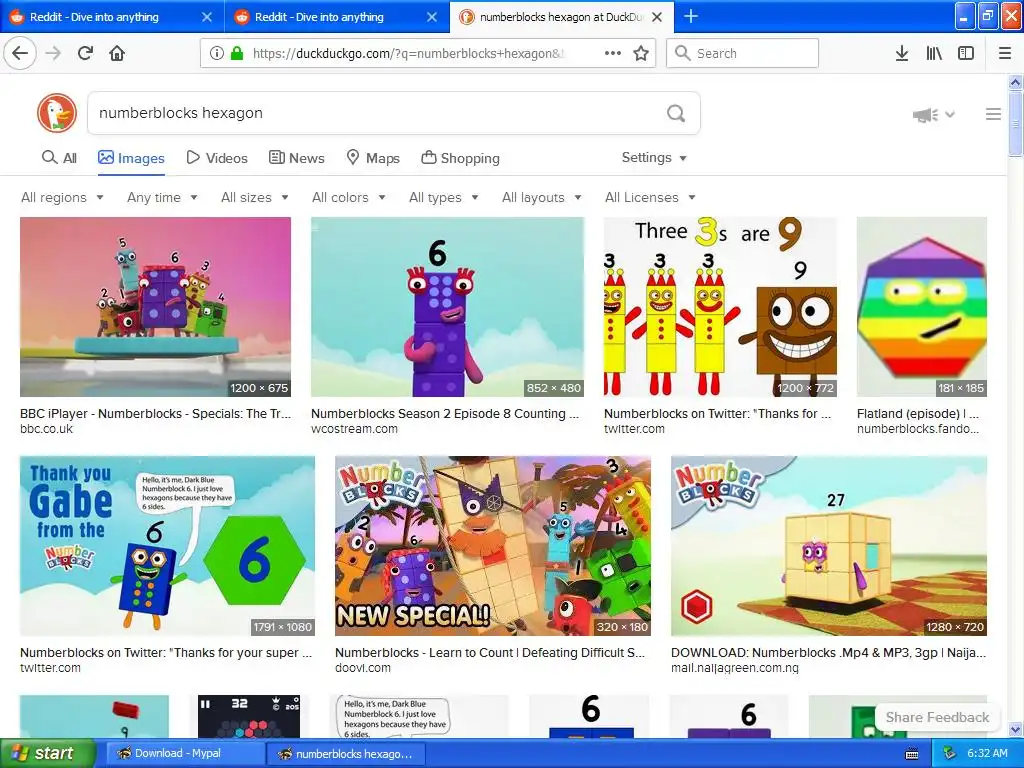Close the numberblocks hexagon tab
Image resolution: width=1024 pixels, height=768 pixels.
[x=657, y=17]
